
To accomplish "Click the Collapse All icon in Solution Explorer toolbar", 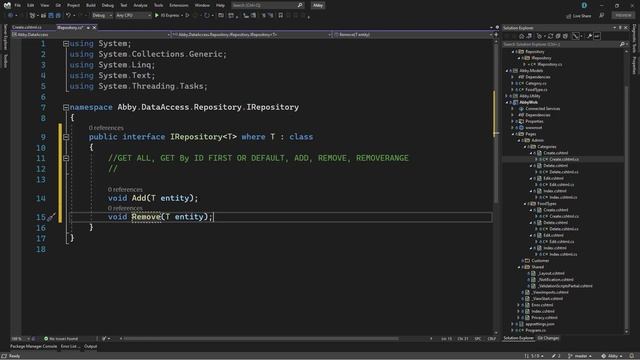I will (x=558, y=36).
